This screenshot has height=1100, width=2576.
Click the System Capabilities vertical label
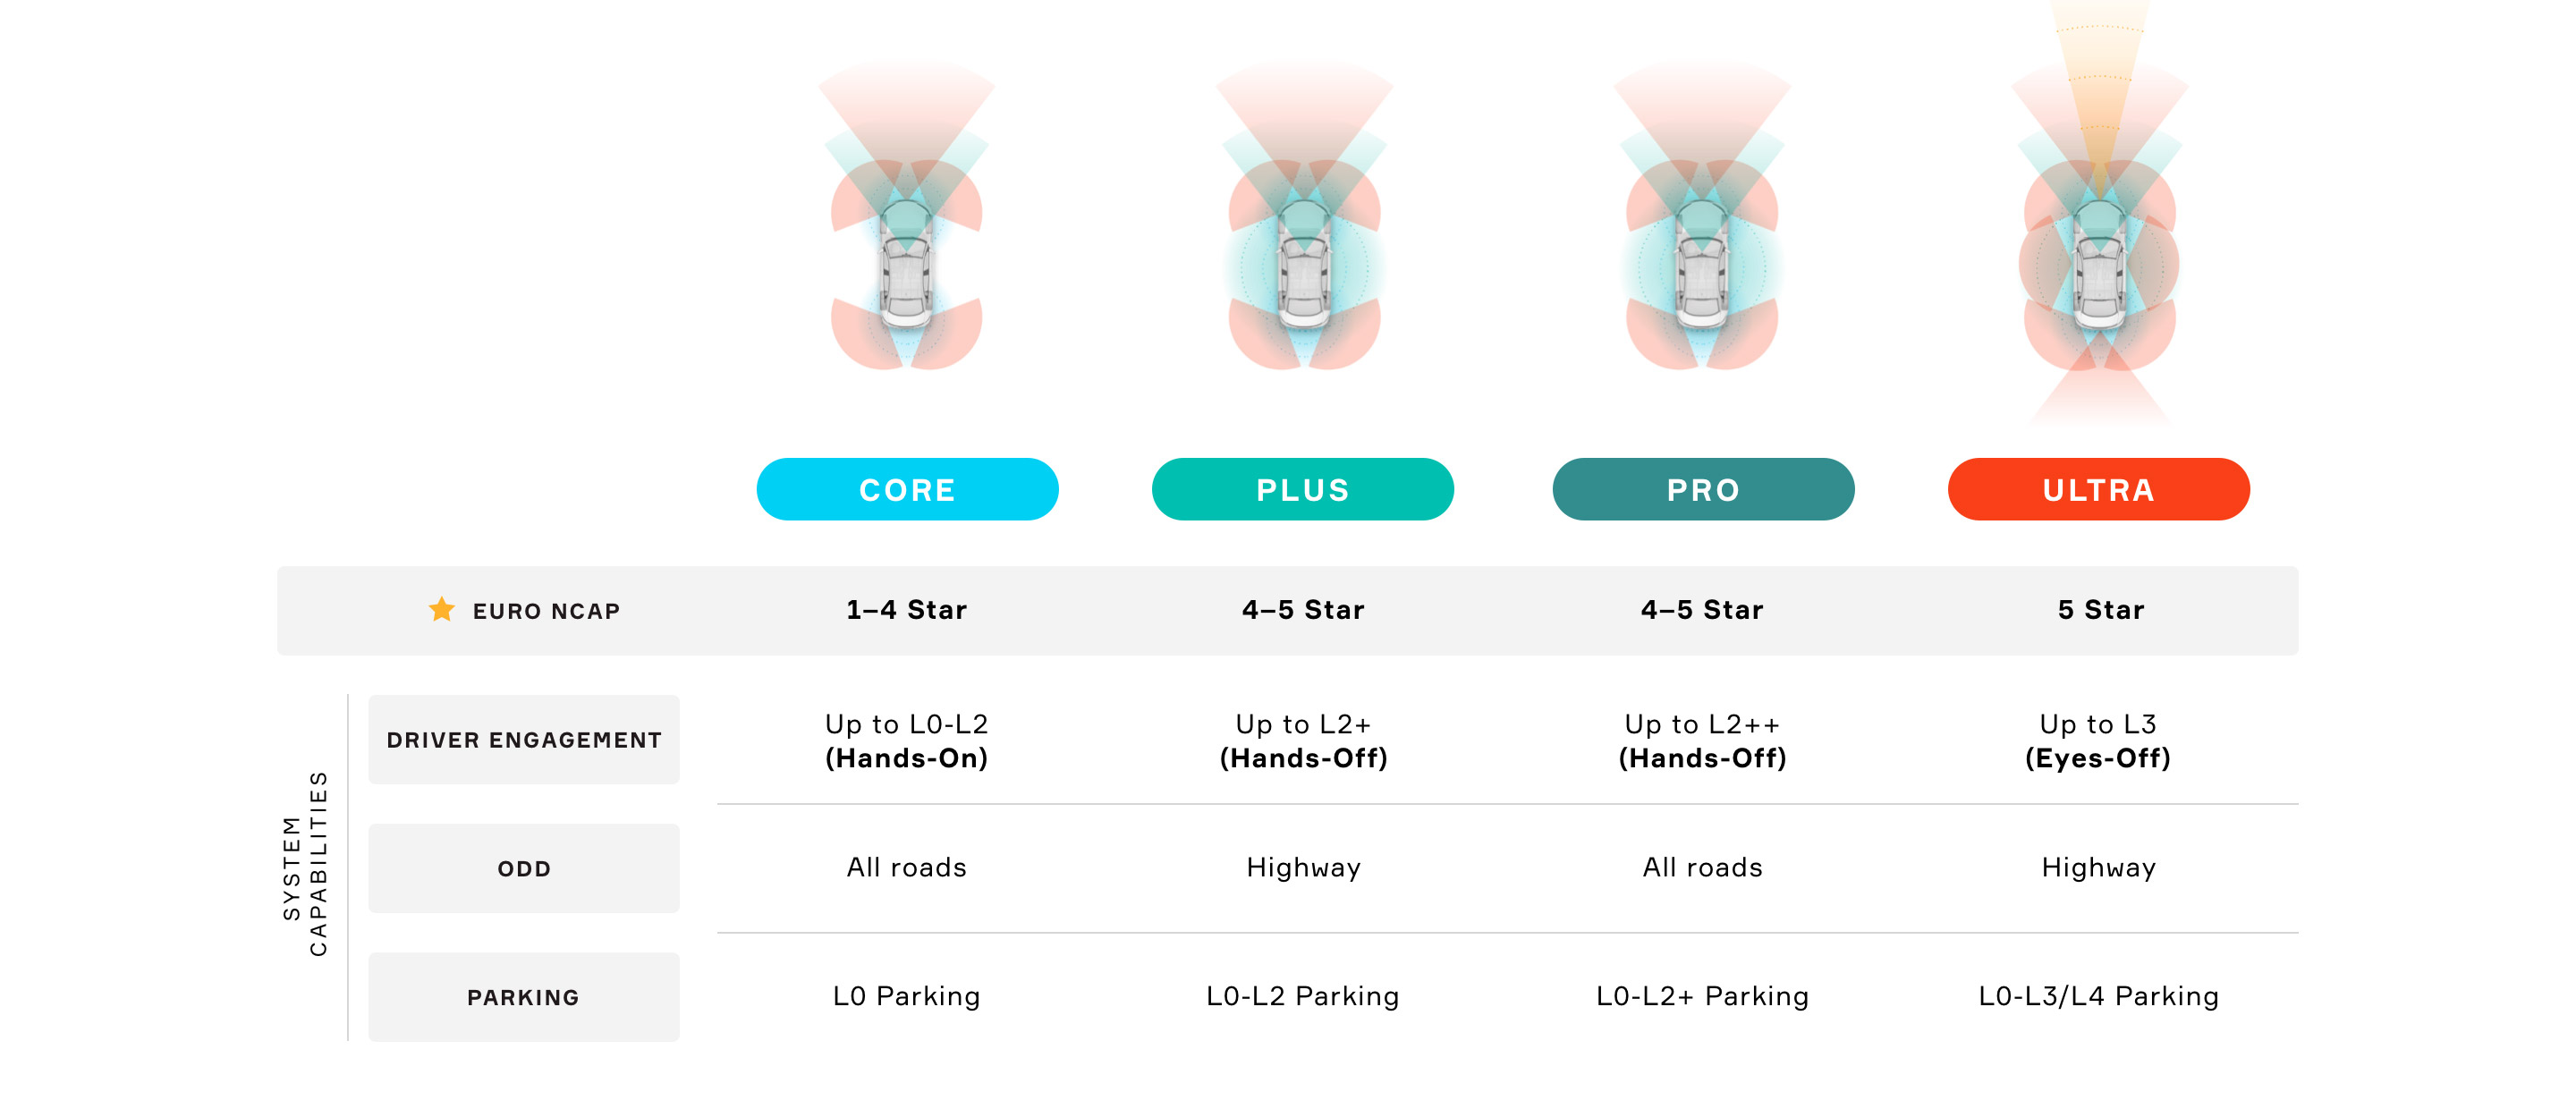point(305,863)
